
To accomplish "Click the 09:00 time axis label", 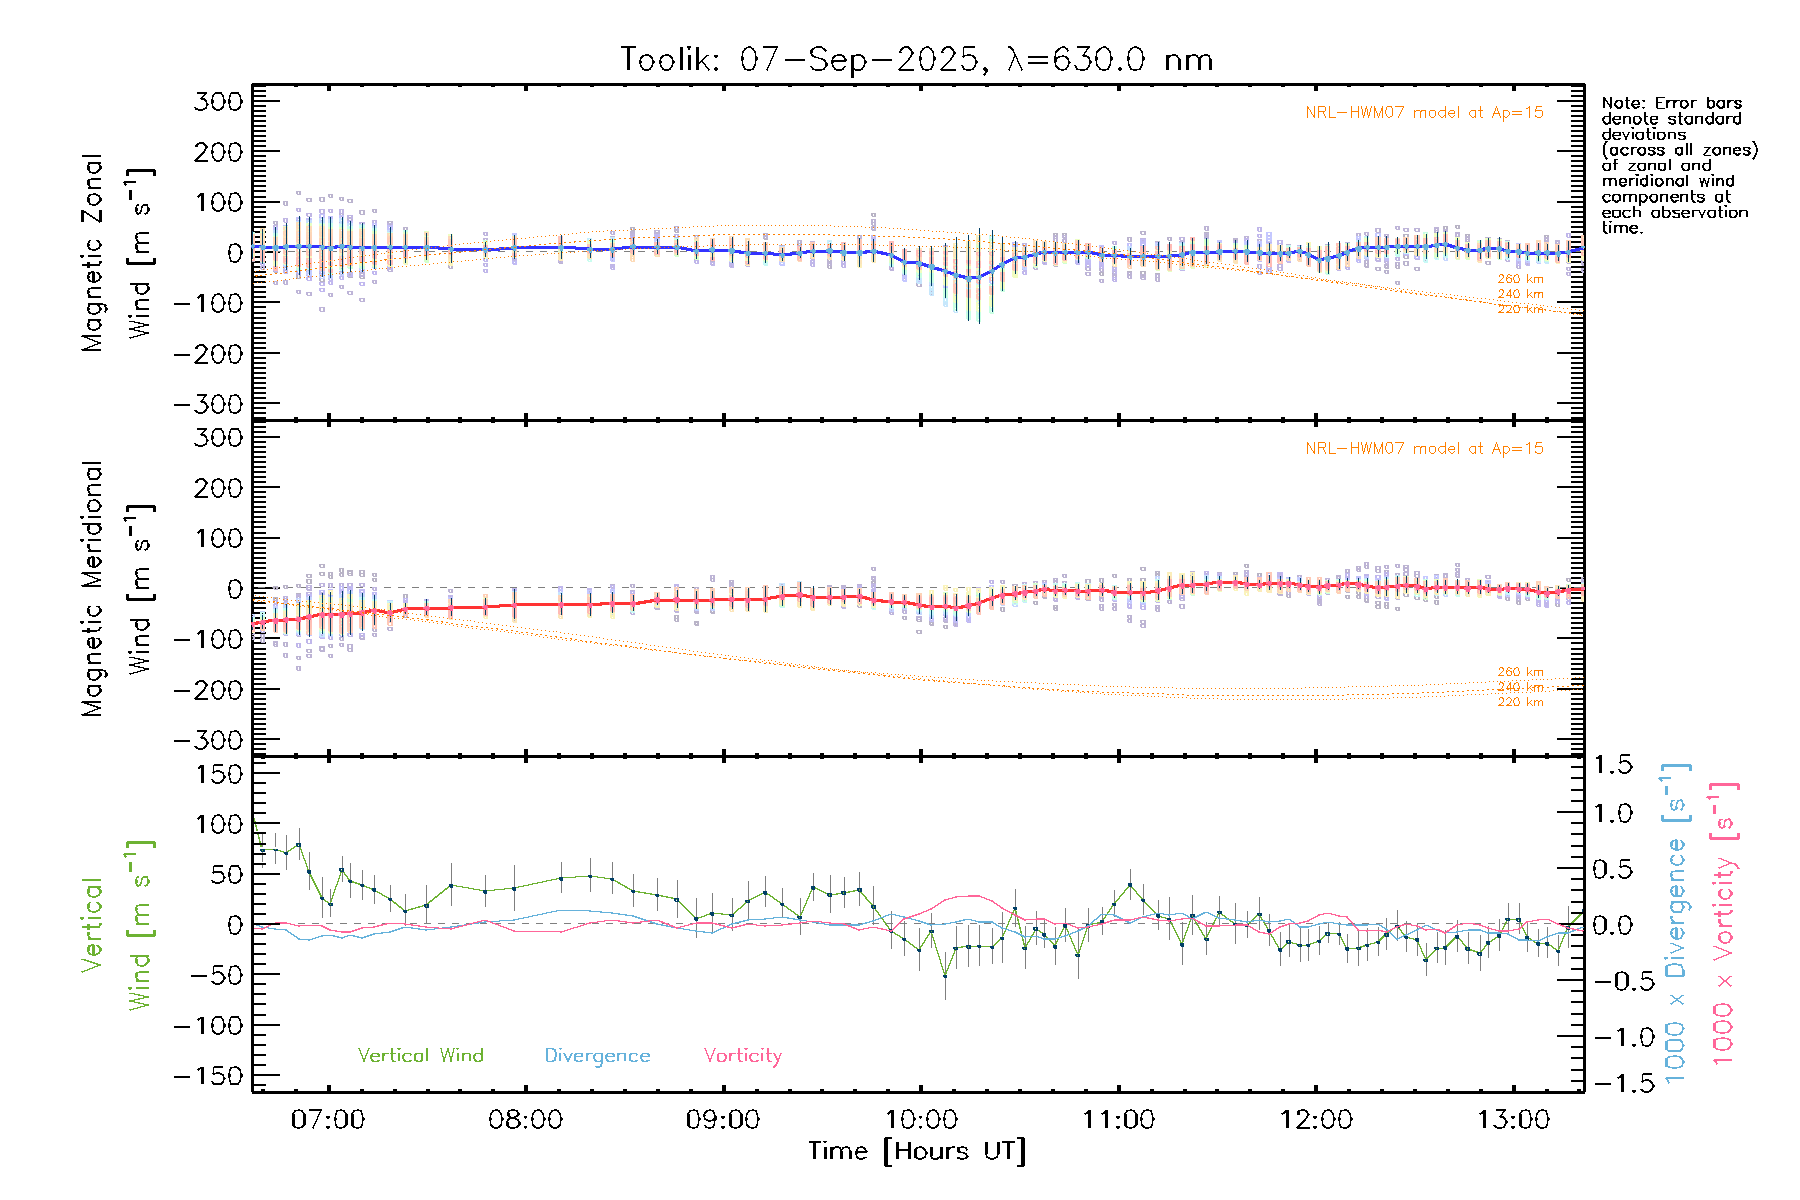I will pos(722,1120).
